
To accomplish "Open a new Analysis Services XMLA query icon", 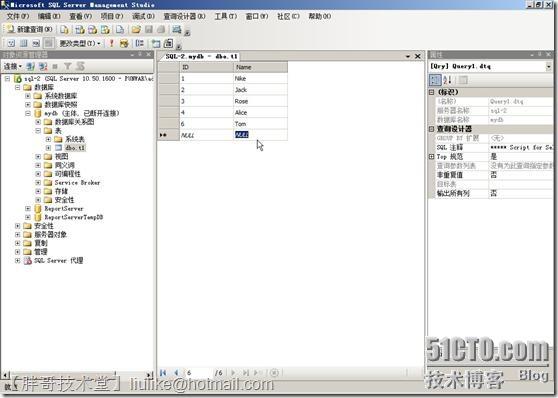I will 105,30.
